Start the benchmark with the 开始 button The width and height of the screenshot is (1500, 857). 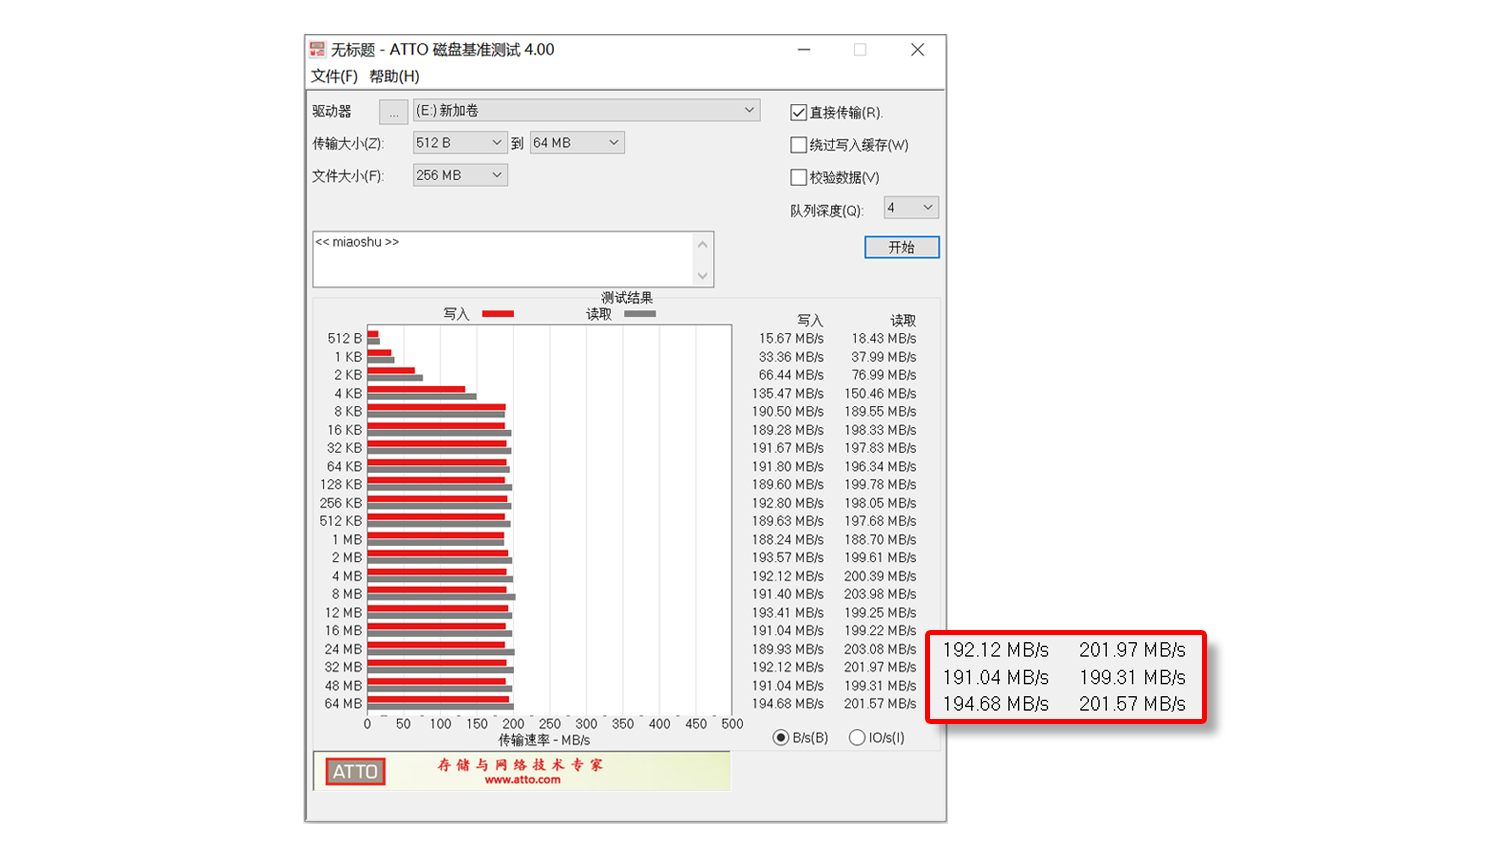point(902,247)
